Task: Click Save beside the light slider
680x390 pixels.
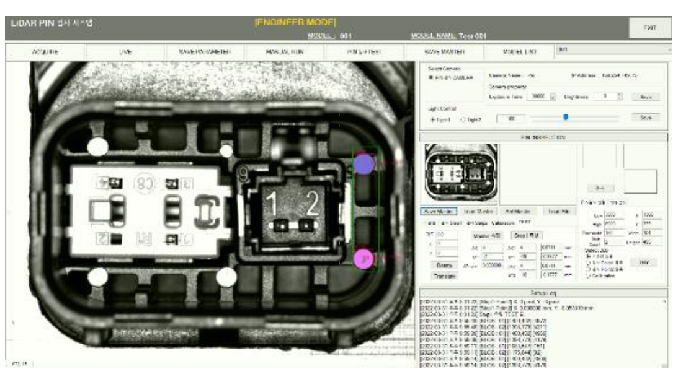Action: pyautogui.click(x=646, y=117)
